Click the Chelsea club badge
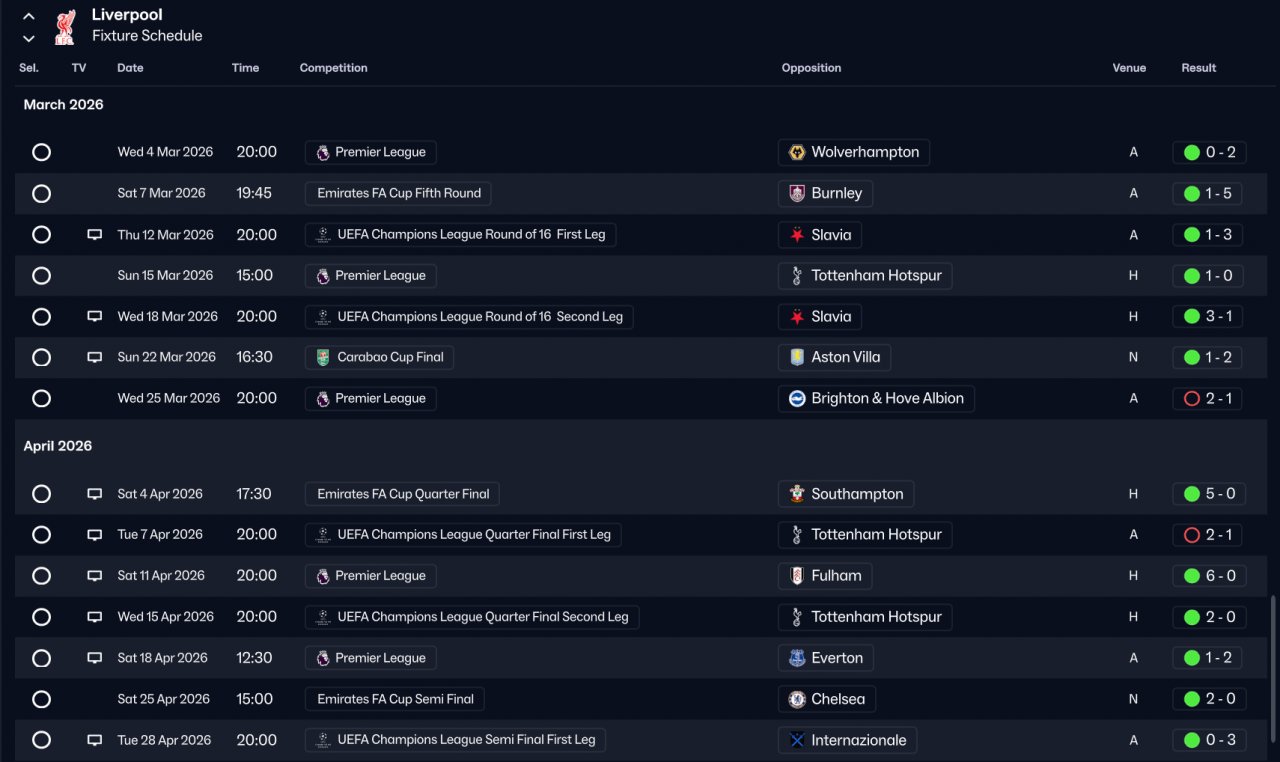This screenshot has height=762, width=1280. pyautogui.click(x=797, y=700)
